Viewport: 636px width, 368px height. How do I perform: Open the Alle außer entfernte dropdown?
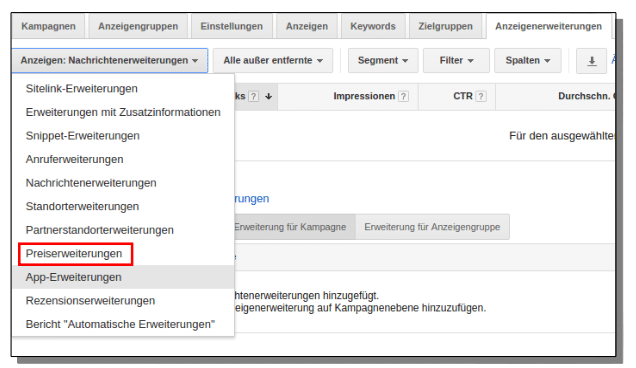(273, 60)
